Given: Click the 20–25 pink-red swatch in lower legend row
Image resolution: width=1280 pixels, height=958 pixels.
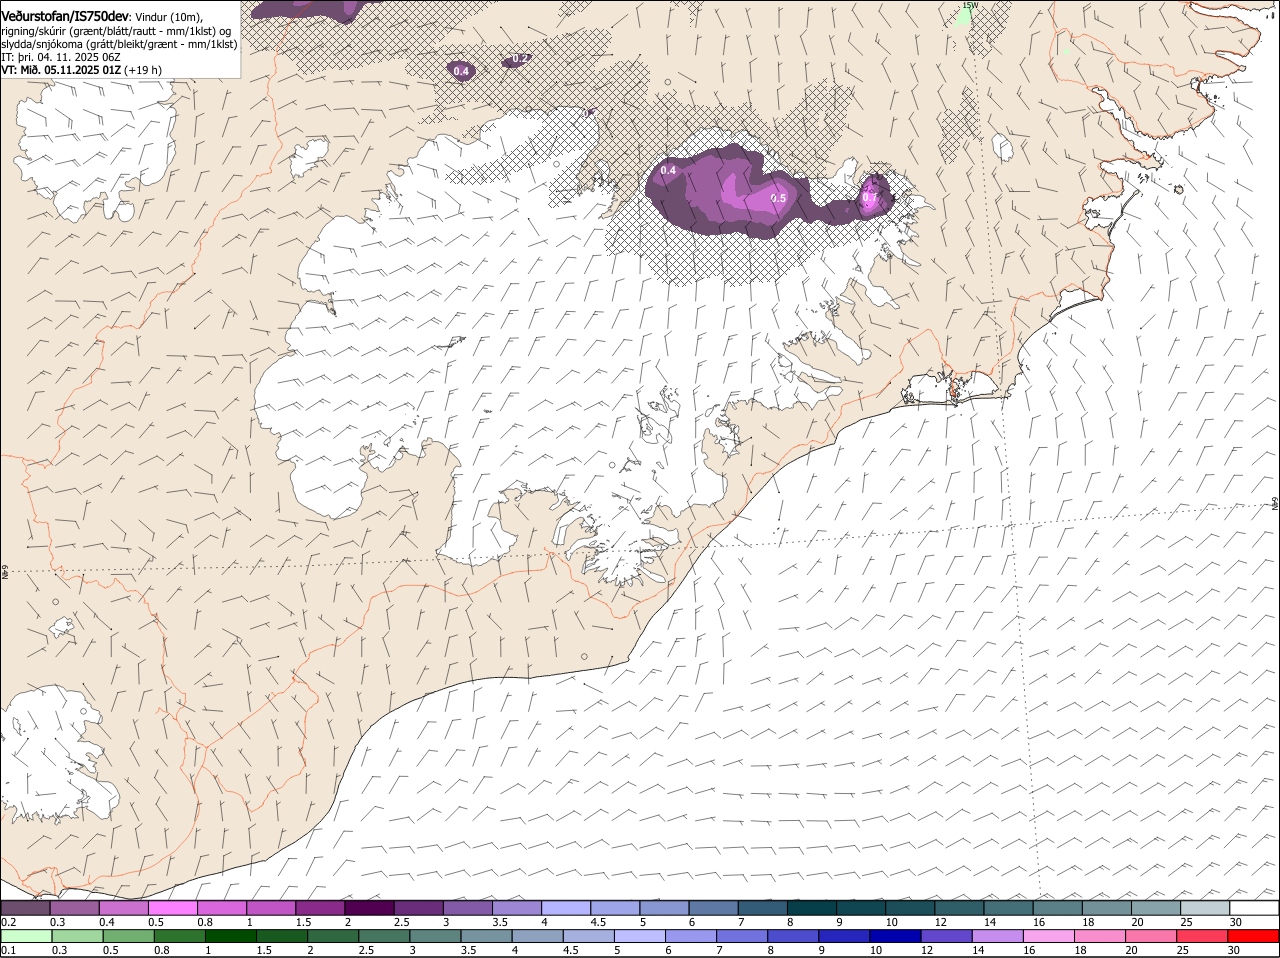Looking at the screenshot, I should pyautogui.click(x=1149, y=936).
